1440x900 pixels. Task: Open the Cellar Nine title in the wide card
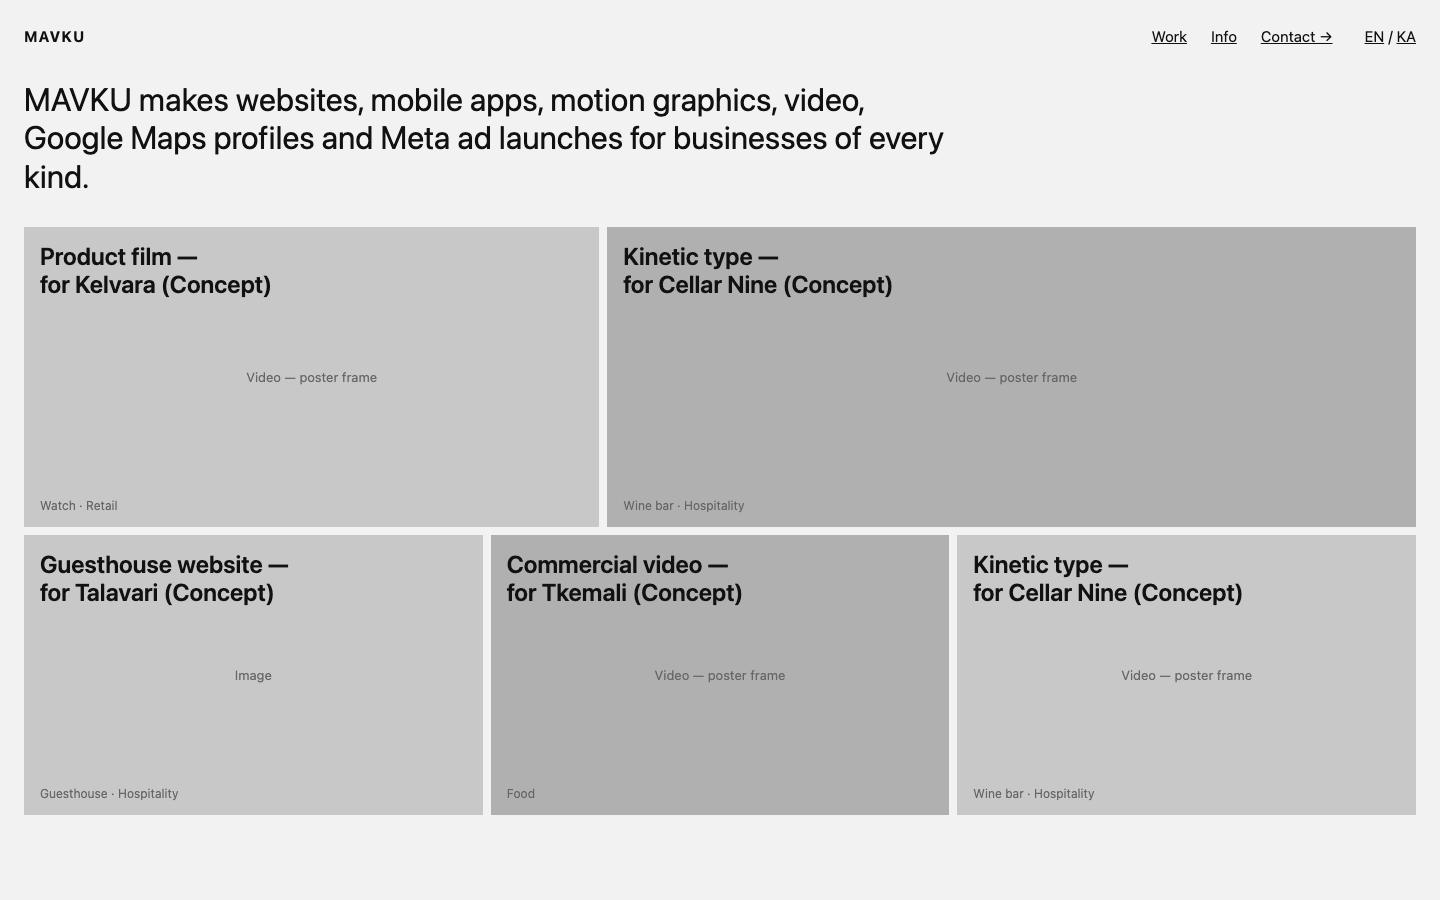[x=757, y=271]
